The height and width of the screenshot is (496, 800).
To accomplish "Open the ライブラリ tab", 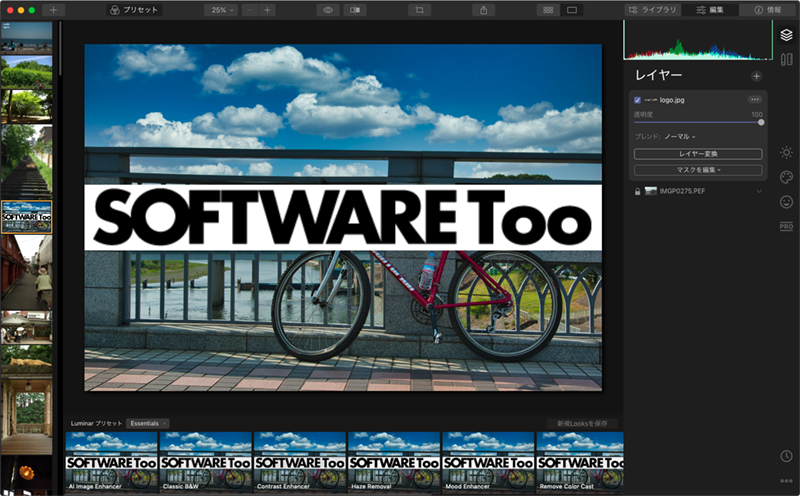I will coord(653,10).
